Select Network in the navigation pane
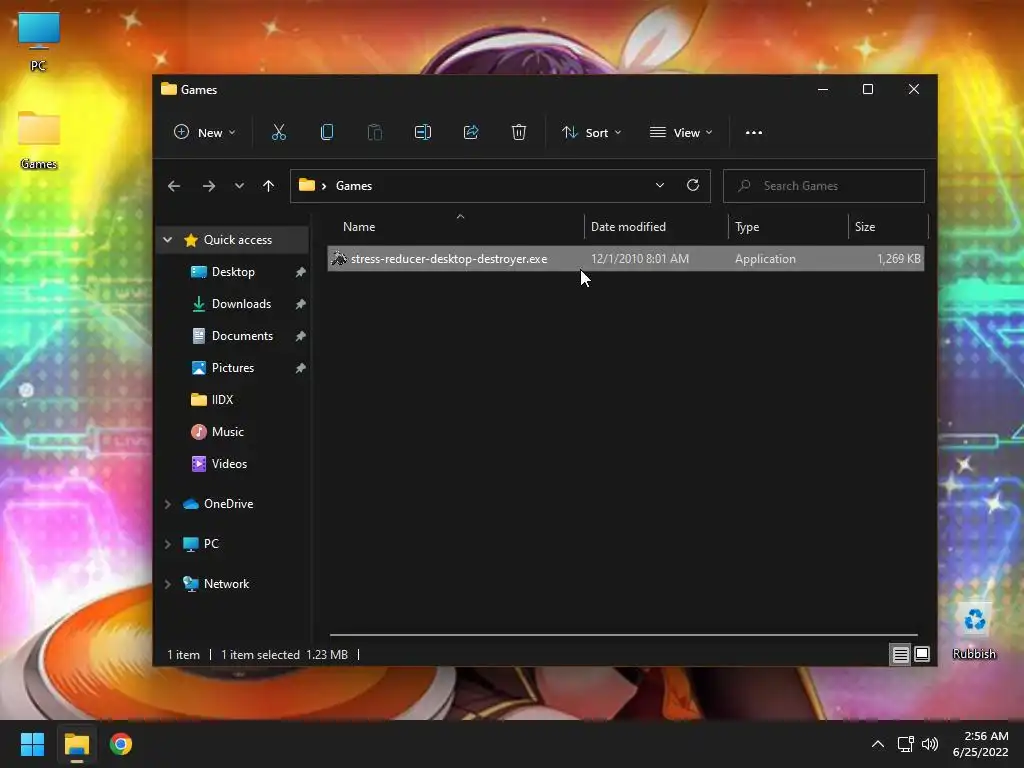Image resolution: width=1024 pixels, height=768 pixels. (226, 584)
